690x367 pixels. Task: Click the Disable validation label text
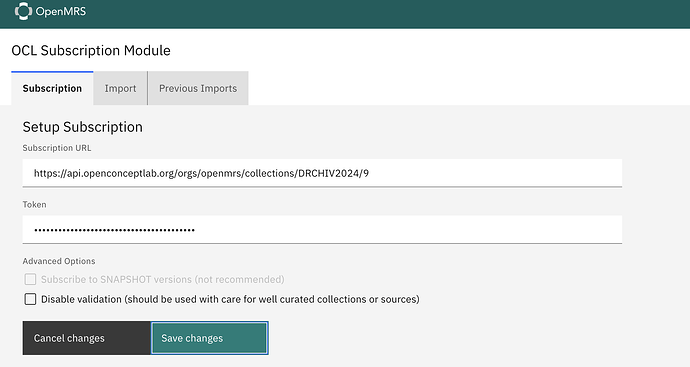click(x=230, y=299)
